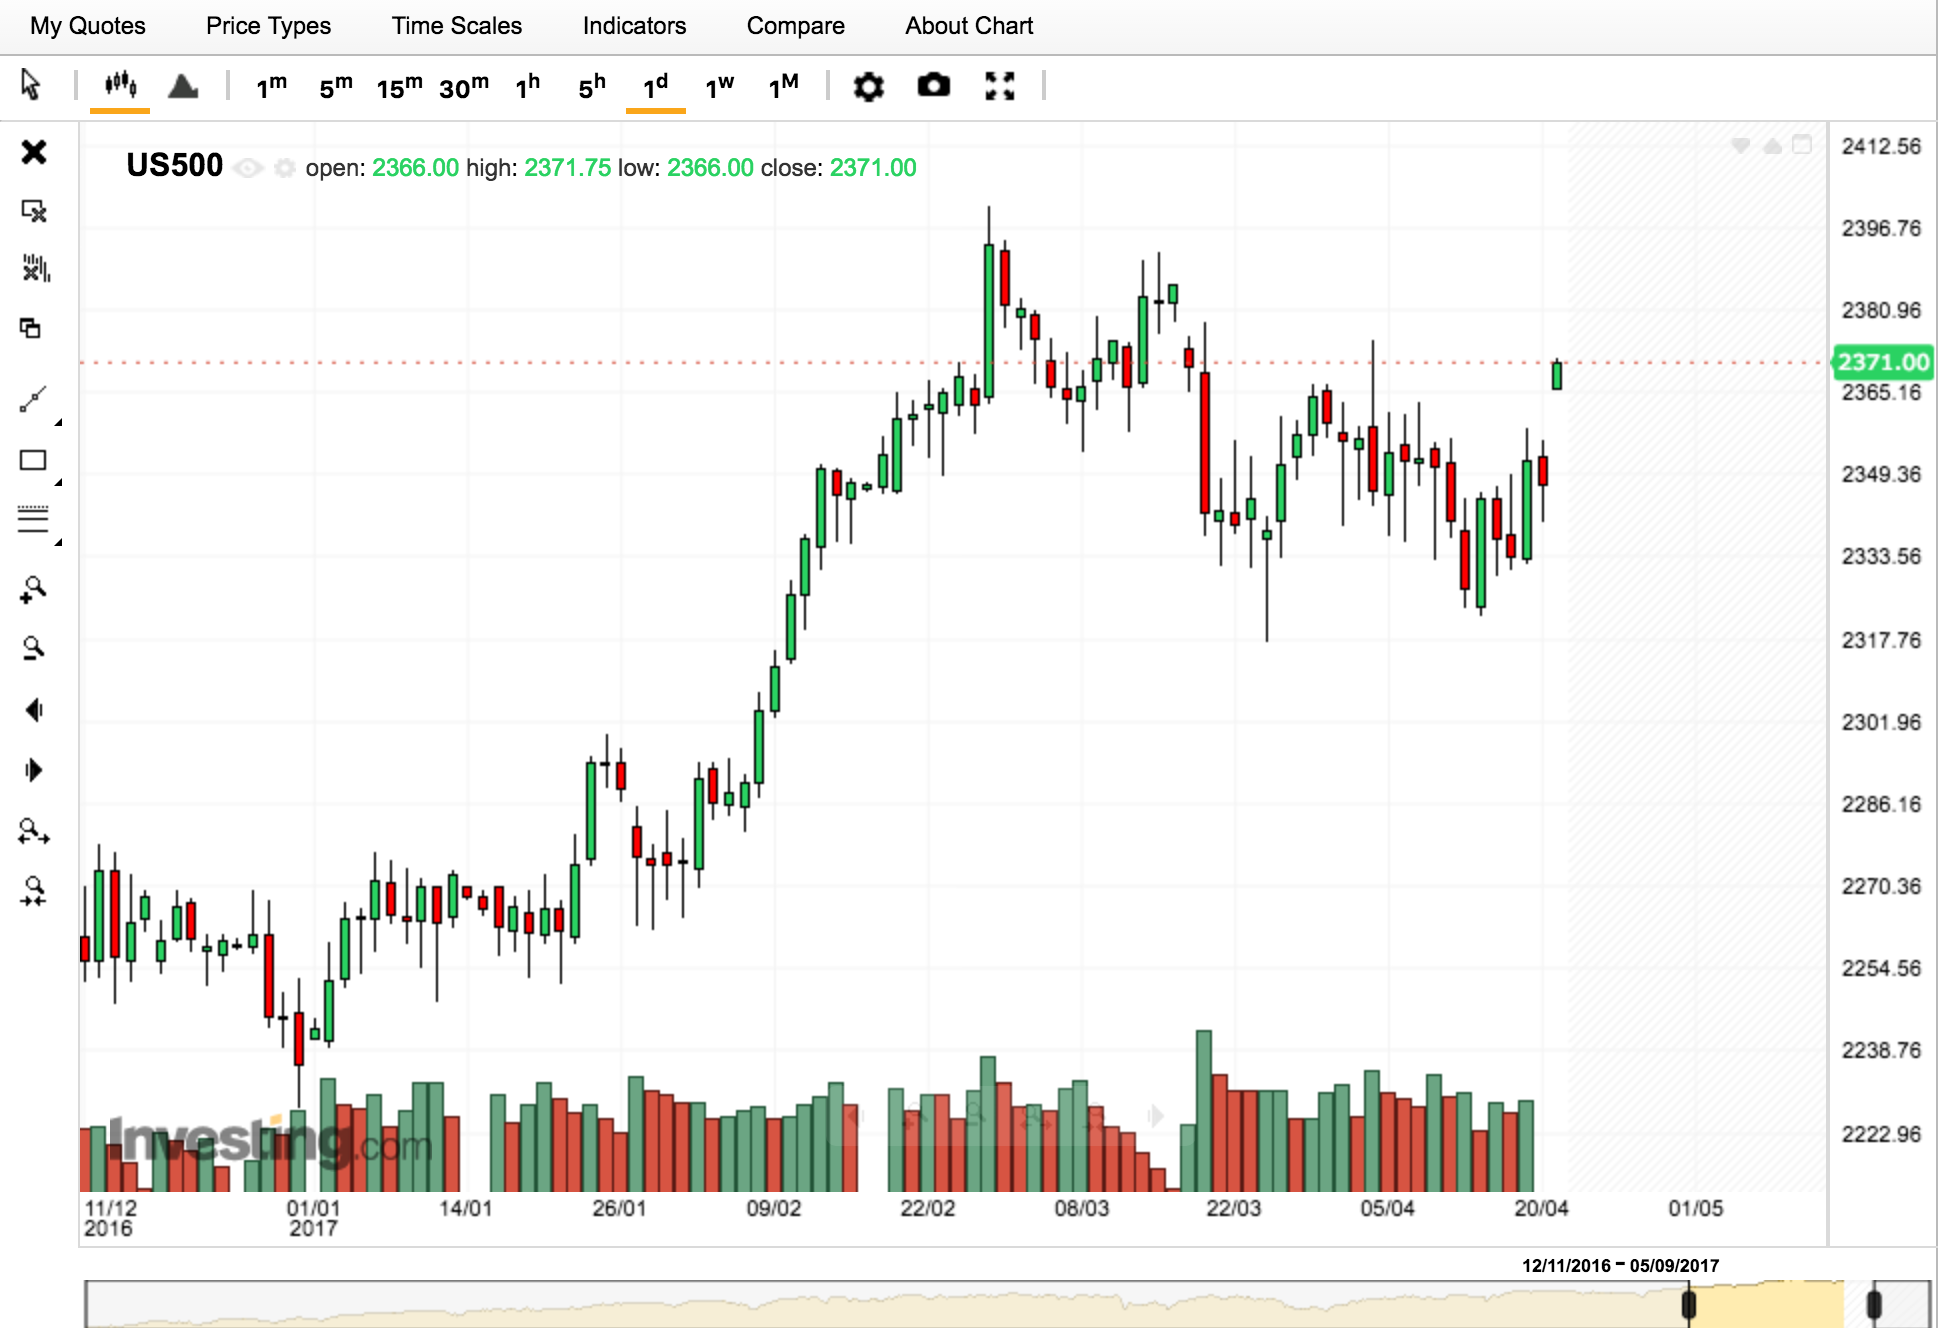Select 1 week timeframe
The width and height of the screenshot is (1938, 1328).
click(719, 86)
